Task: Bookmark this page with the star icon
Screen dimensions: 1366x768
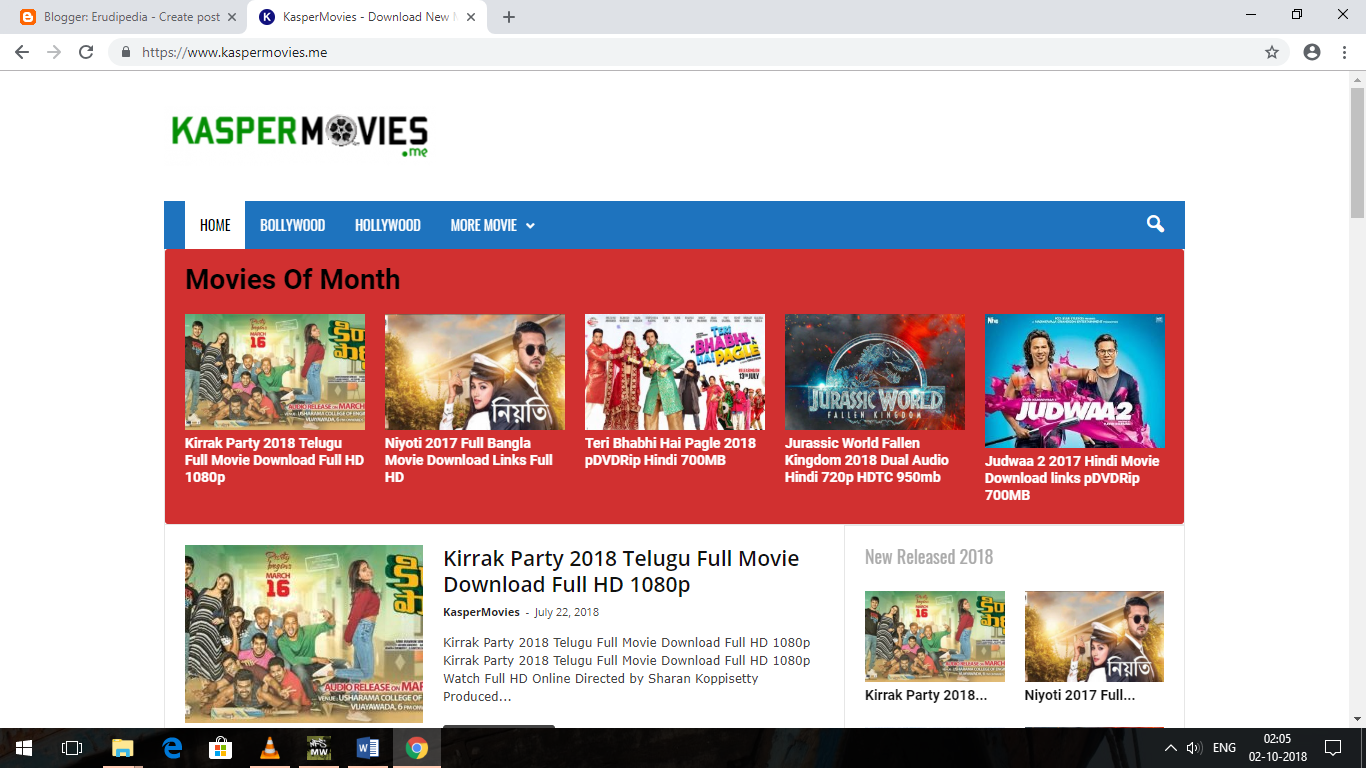Action: [x=1272, y=52]
